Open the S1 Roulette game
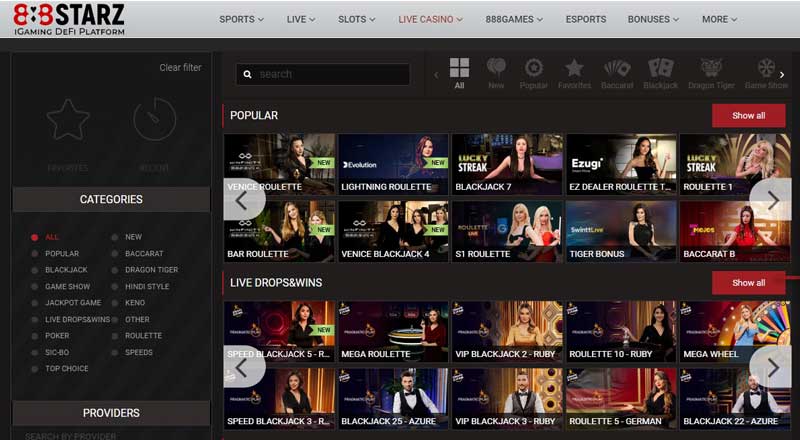The height and width of the screenshot is (440, 800). tap(508, 231)
